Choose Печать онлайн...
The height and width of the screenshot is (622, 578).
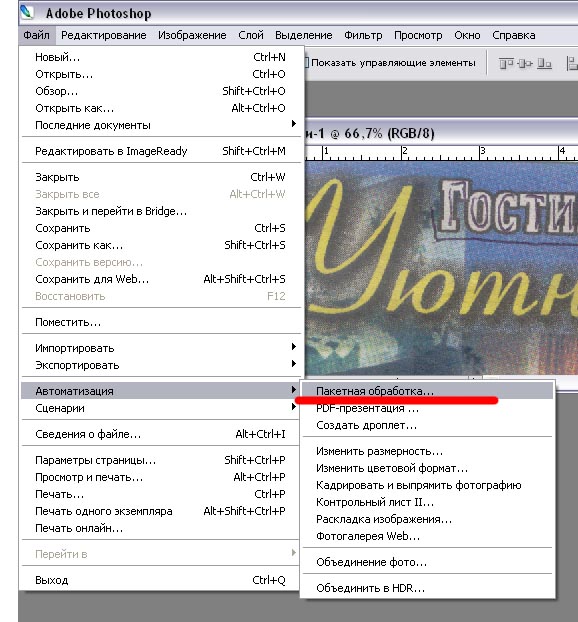161,528
